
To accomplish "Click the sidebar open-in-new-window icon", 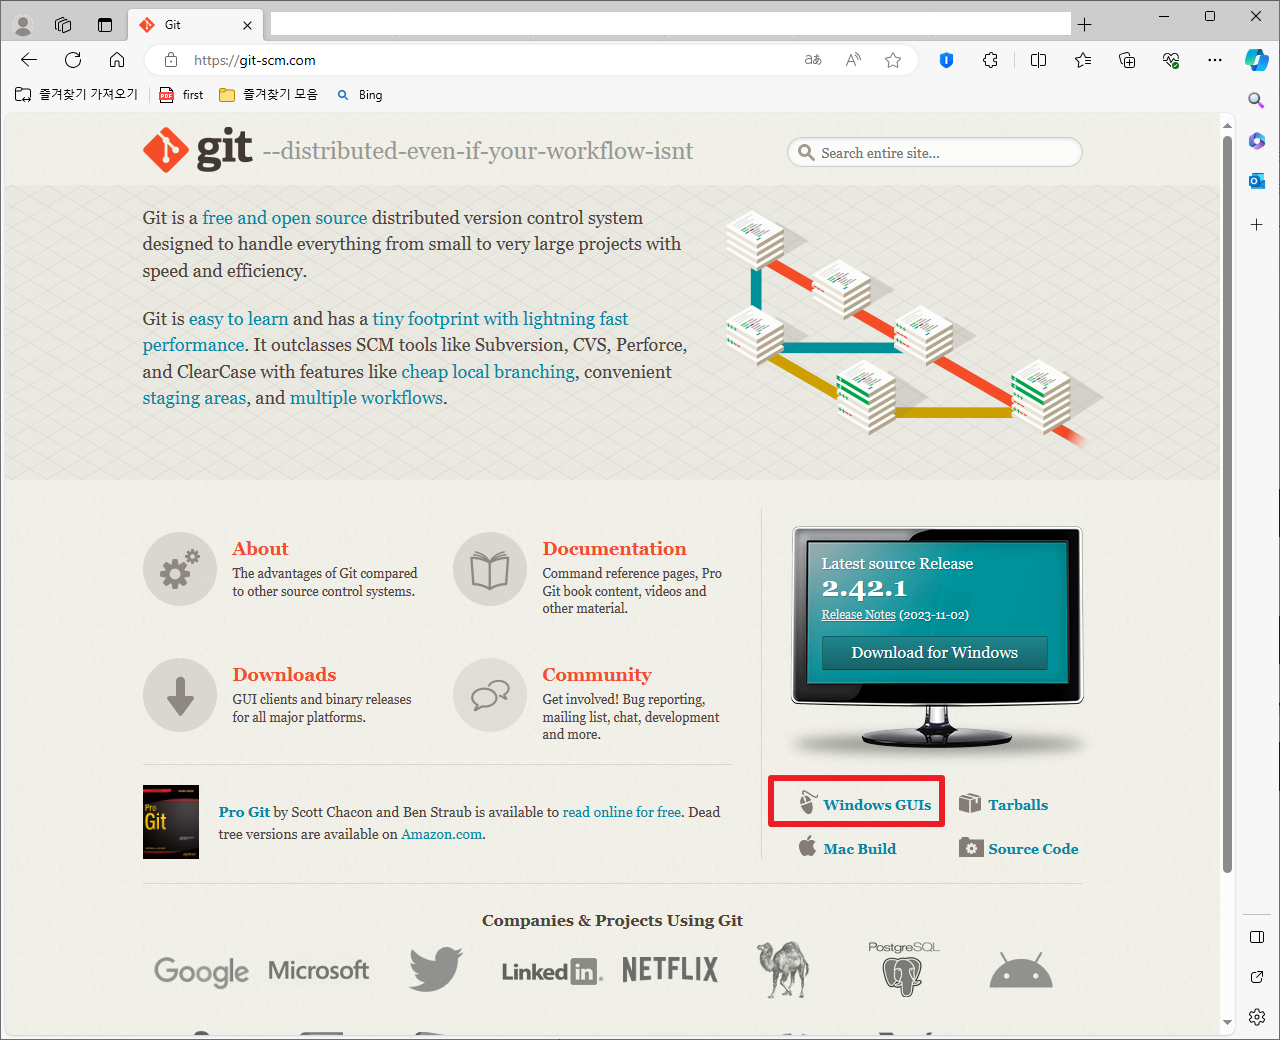I will [x=1257, y=977].
